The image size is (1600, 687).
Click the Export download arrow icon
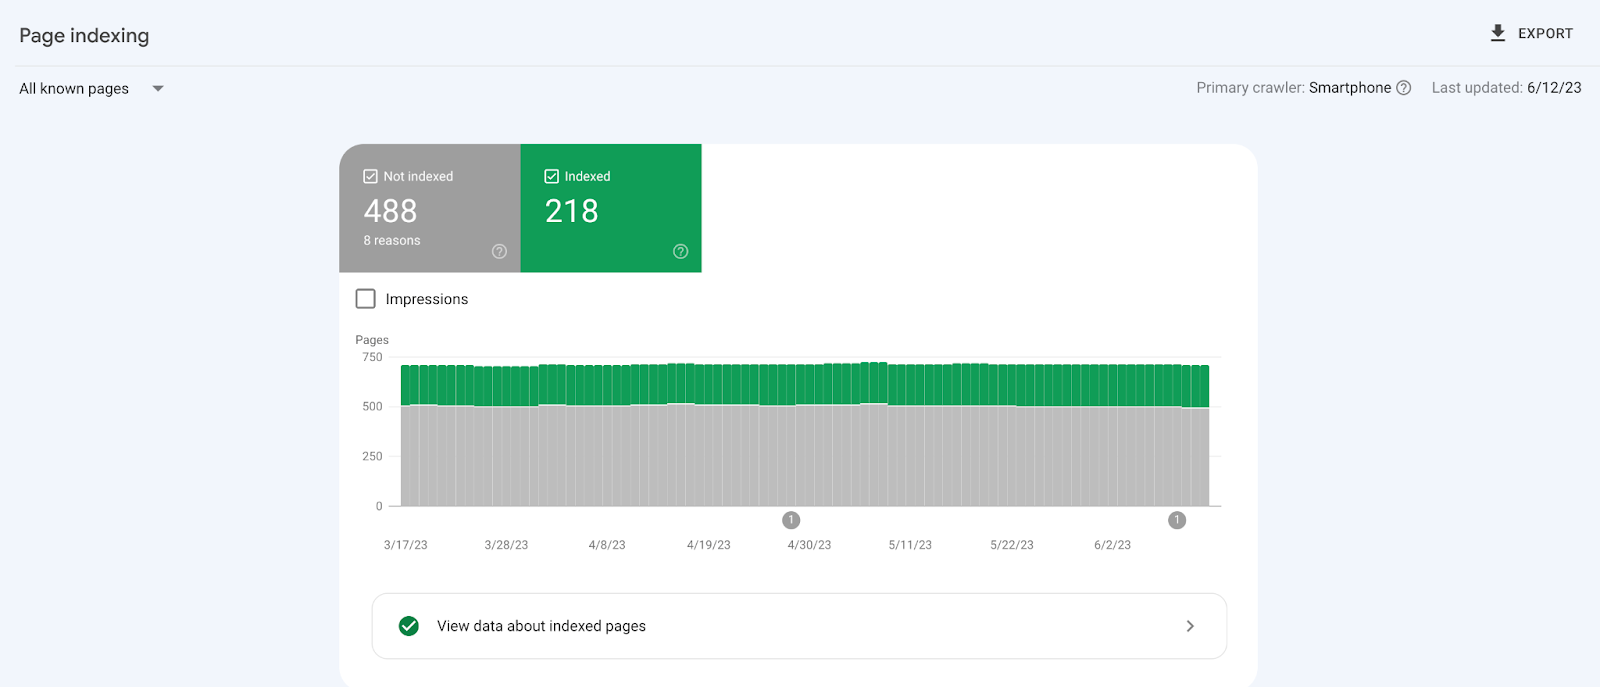tap(1497, 33)
